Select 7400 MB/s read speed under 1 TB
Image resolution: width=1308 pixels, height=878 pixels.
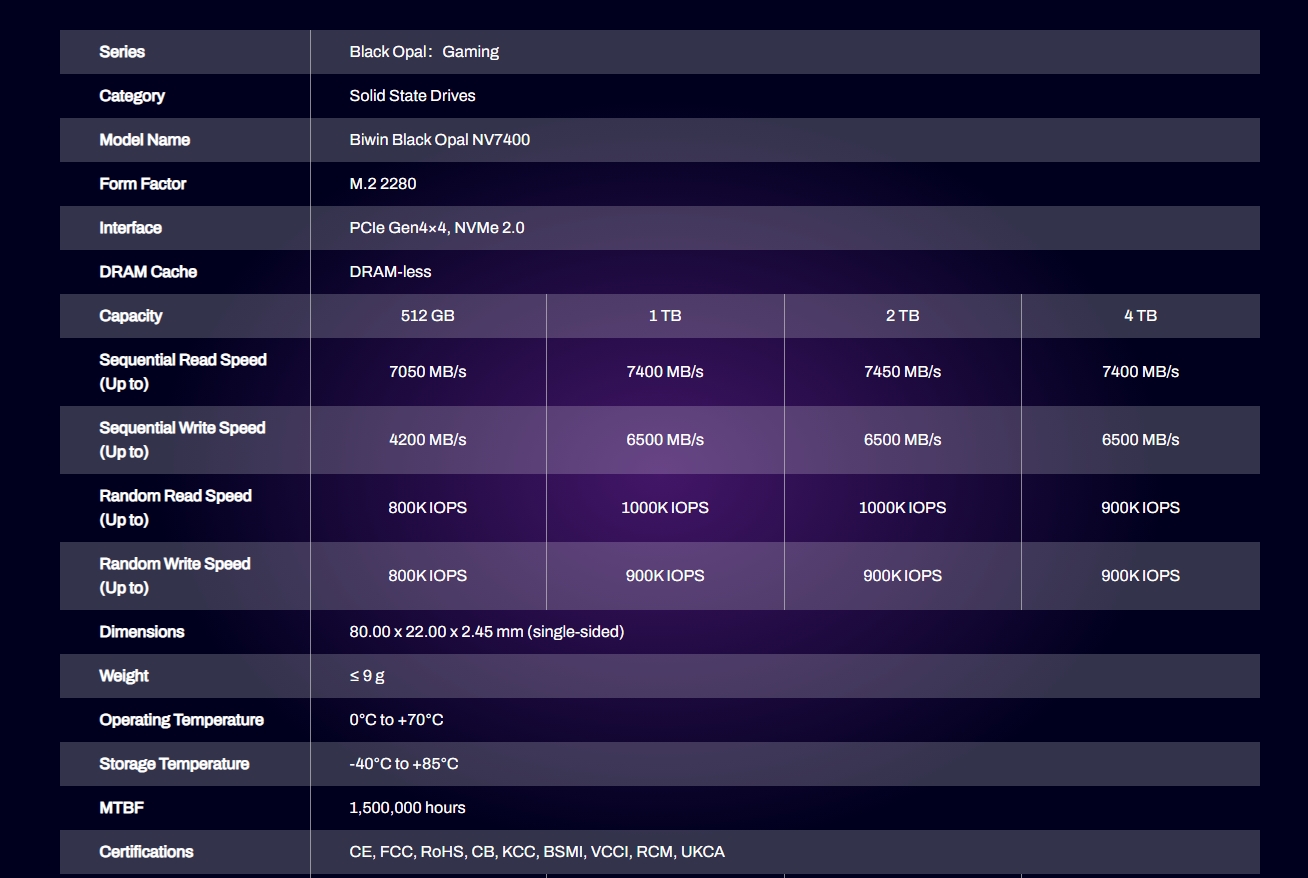(x=665, y=372)
